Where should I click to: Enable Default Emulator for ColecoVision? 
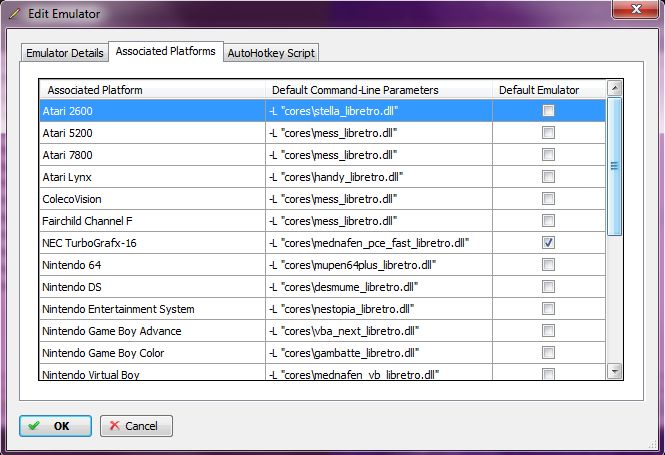click(548, 199)
